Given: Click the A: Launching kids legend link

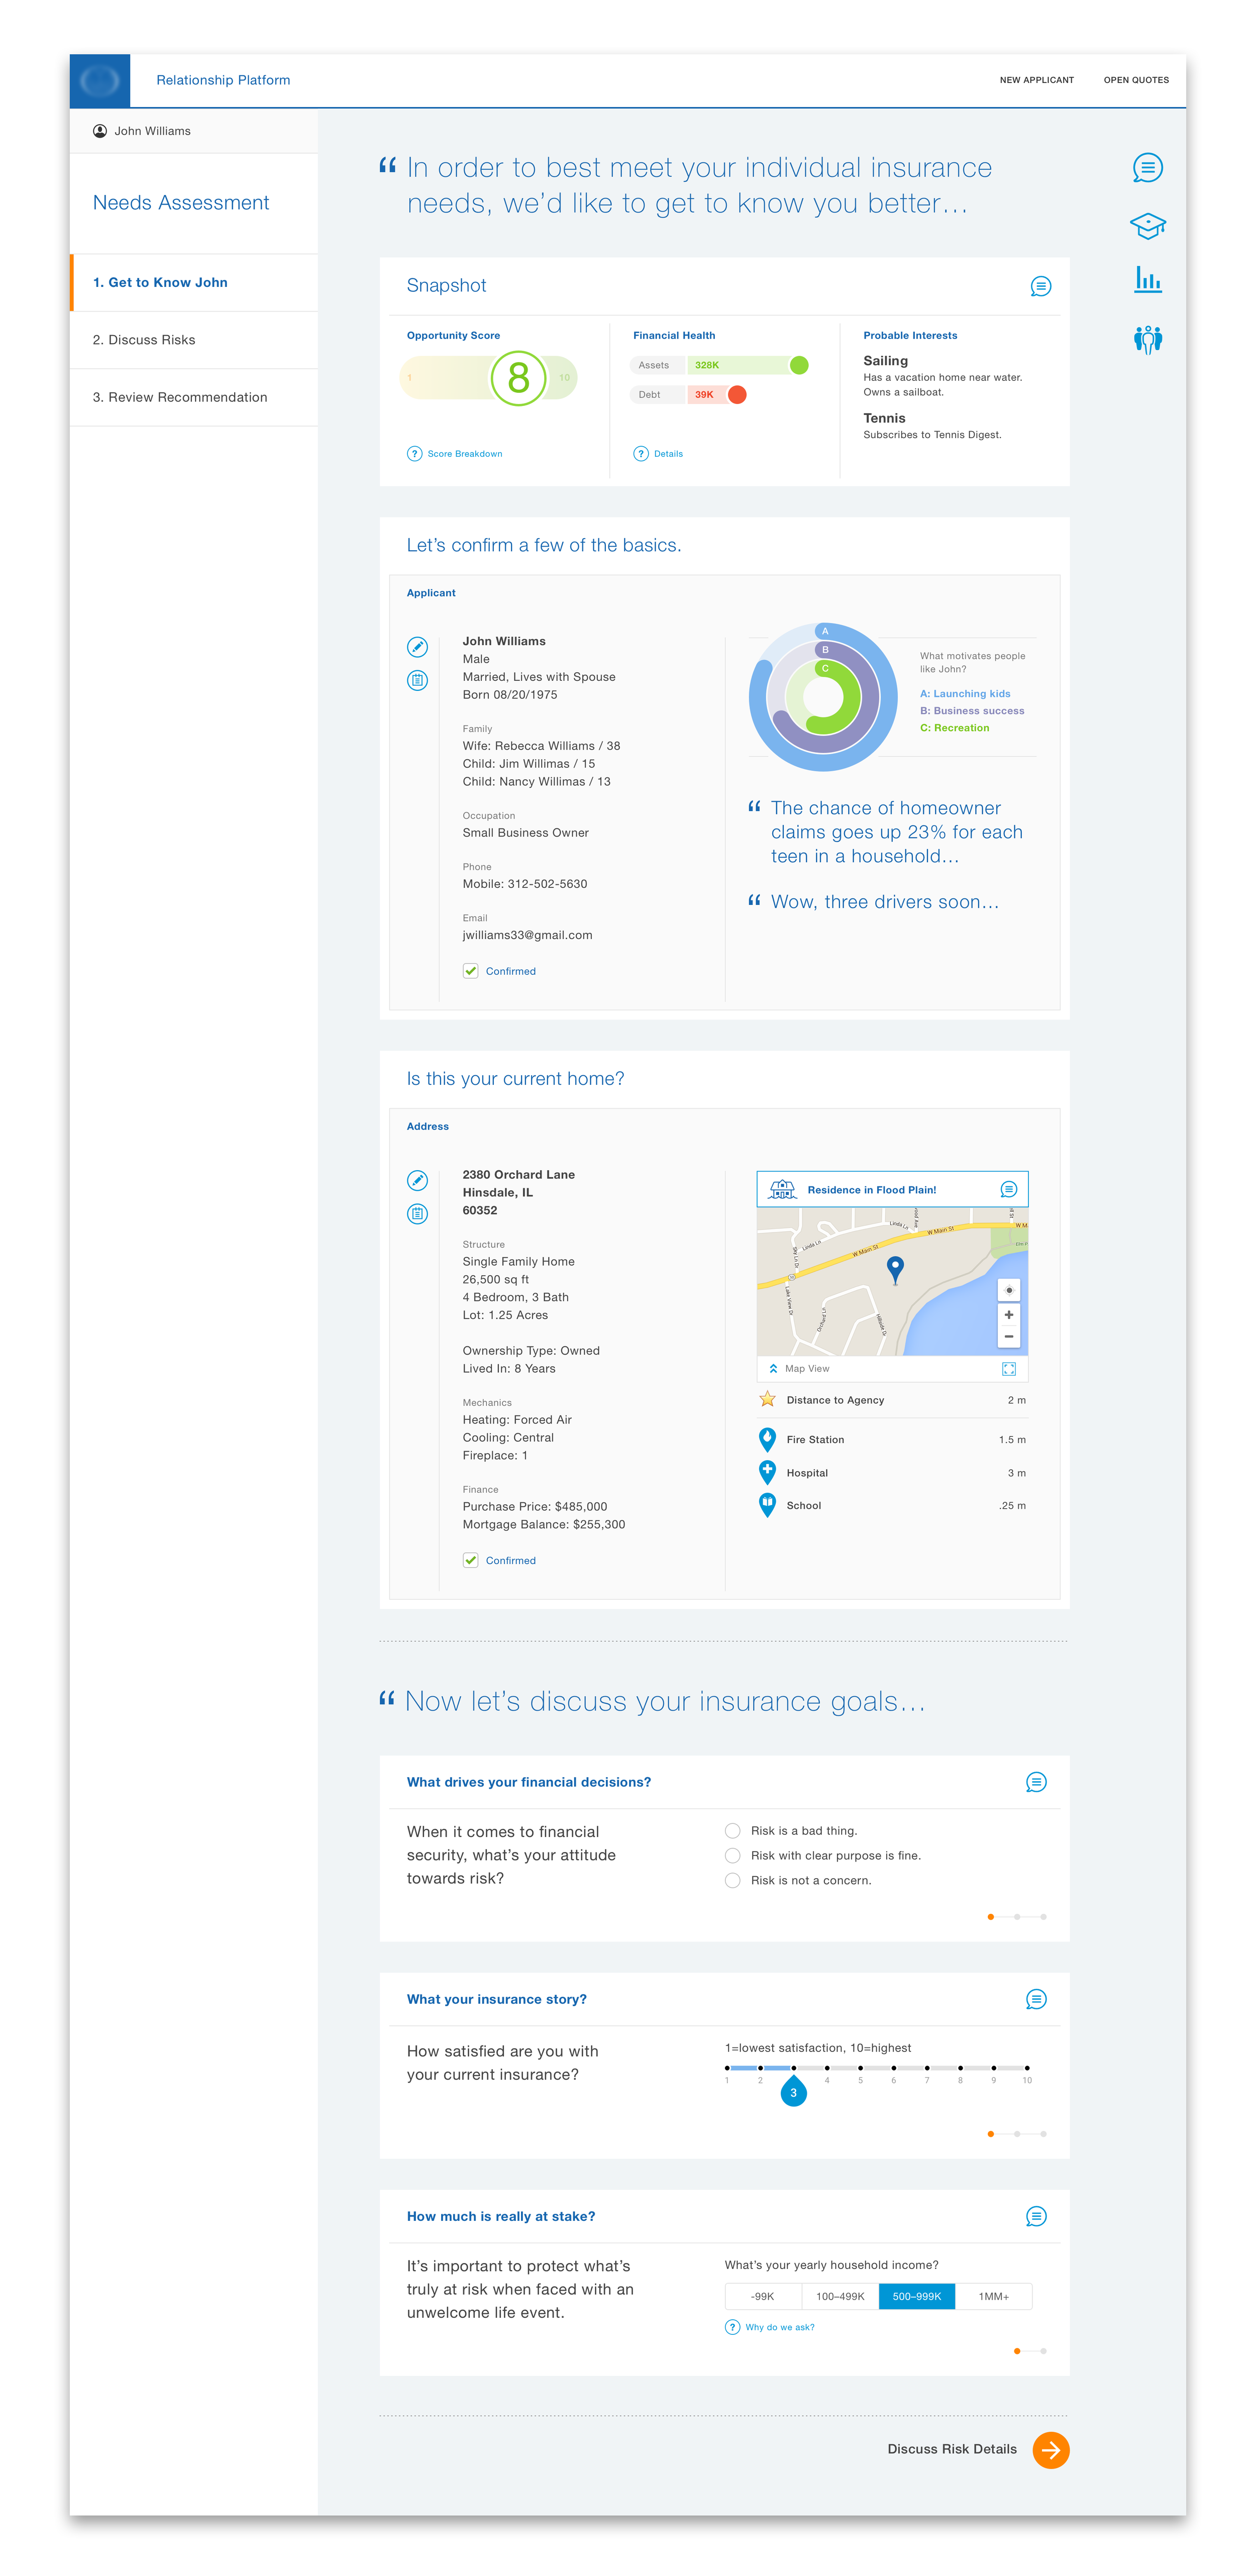Looking at the screenshot, I should (965, 694).
